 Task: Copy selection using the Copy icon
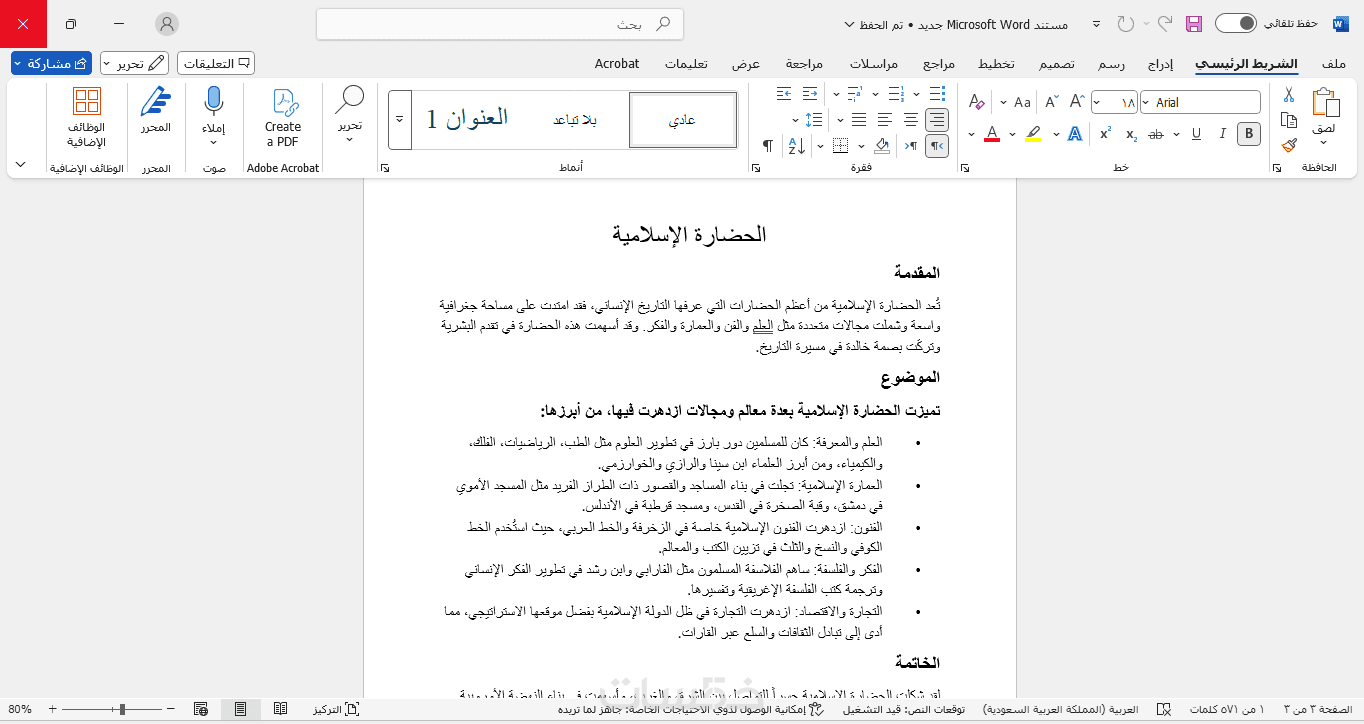click(1289, 120)
